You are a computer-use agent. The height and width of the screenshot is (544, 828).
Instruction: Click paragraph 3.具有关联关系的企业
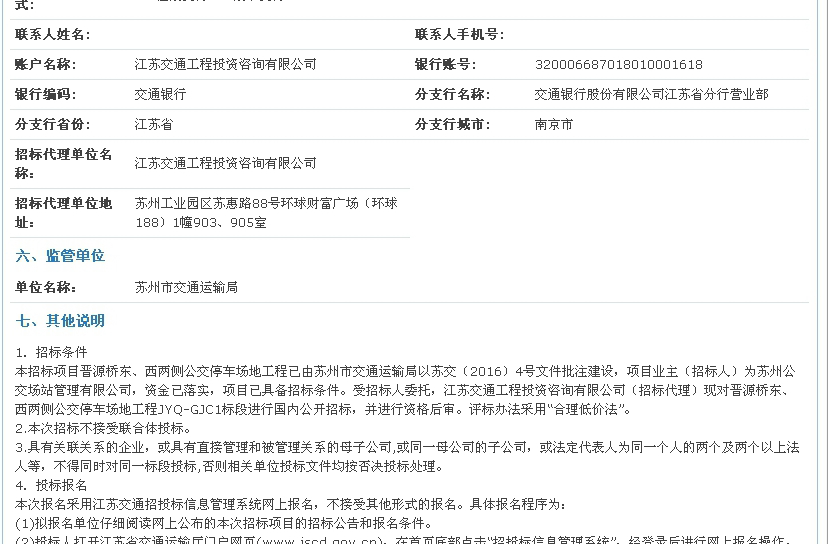point(407,457)
